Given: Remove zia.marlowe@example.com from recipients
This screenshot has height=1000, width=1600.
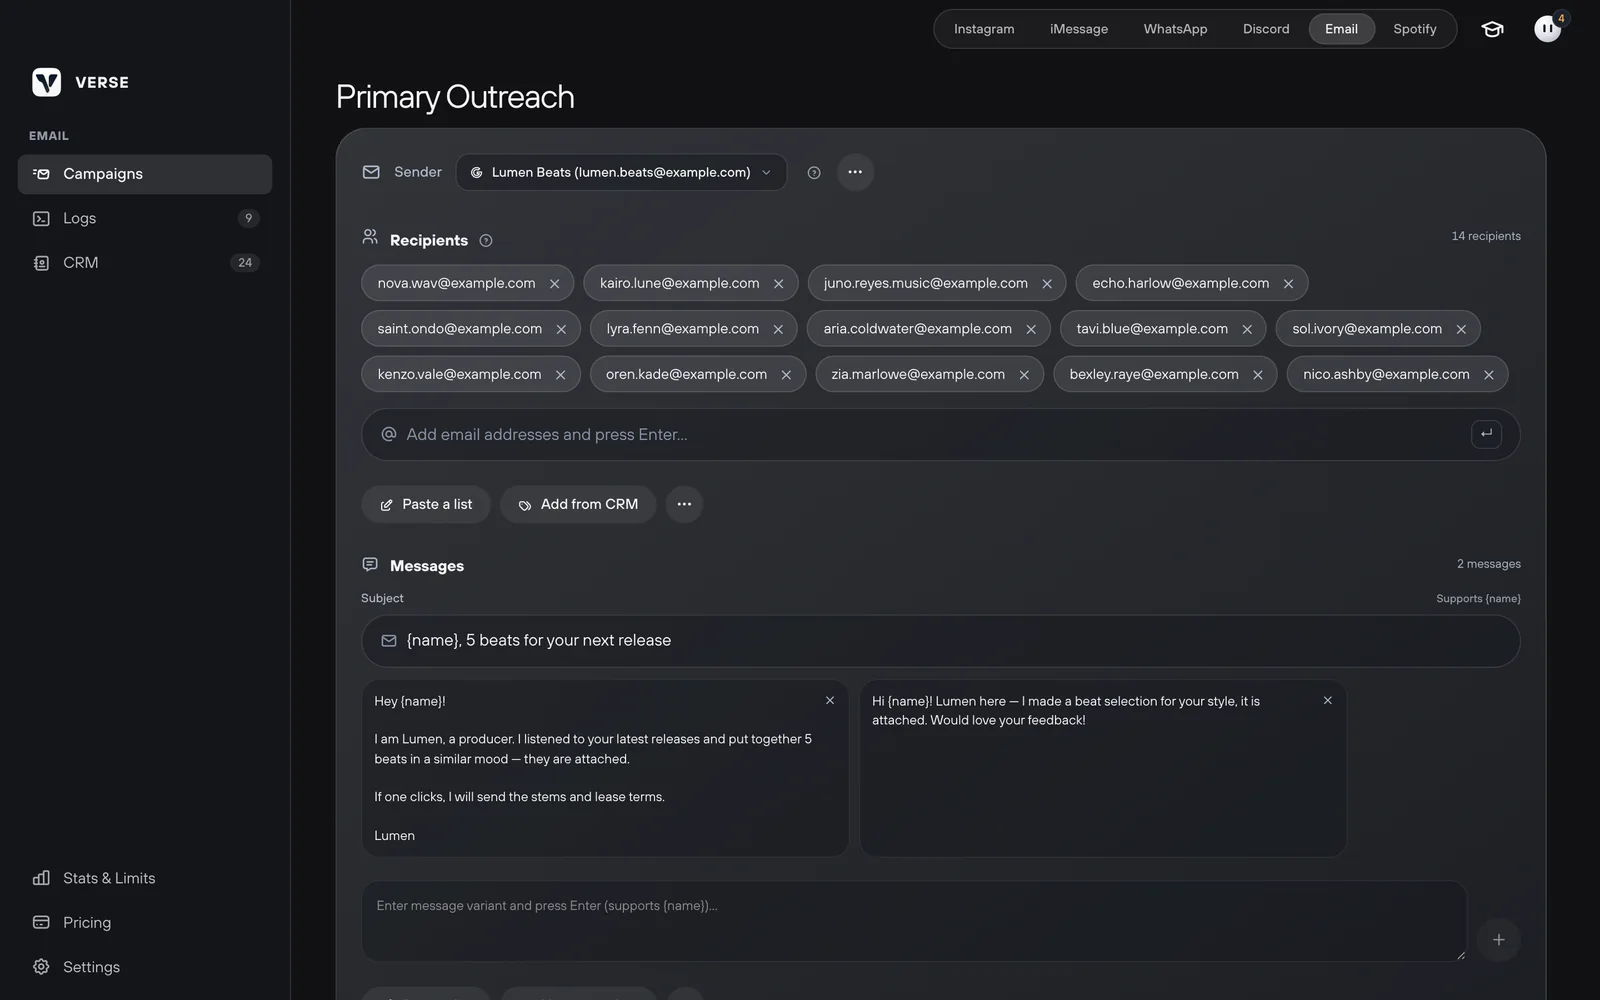Looking at the screenshot, I should [x=1024, y=375].
